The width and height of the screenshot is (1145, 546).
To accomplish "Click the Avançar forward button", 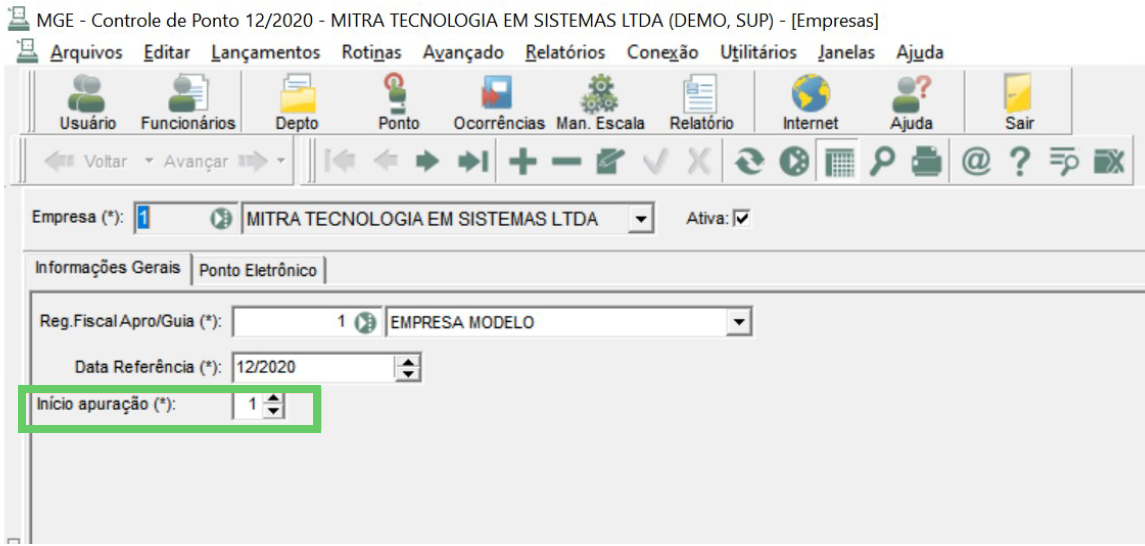I will pyautogui.click(x=214, y=161).
